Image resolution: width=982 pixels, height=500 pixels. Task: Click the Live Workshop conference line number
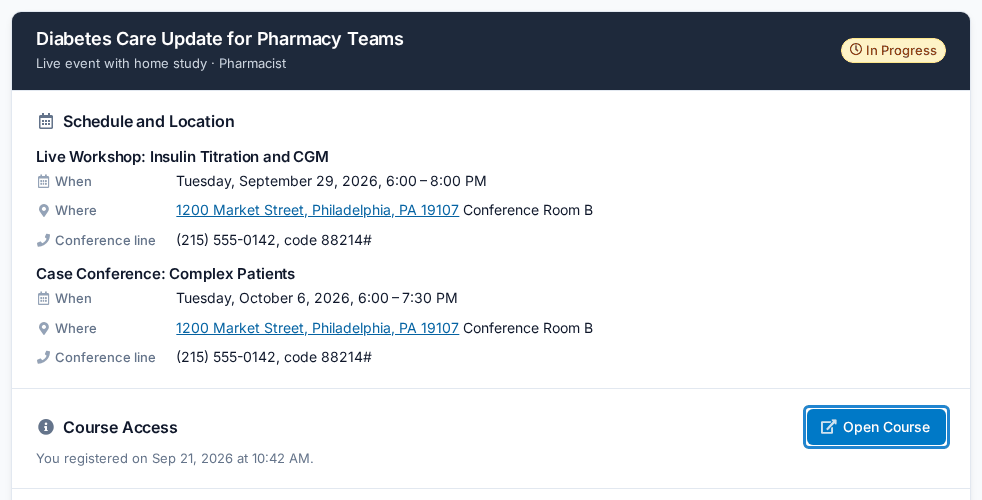tap(274, 241)
